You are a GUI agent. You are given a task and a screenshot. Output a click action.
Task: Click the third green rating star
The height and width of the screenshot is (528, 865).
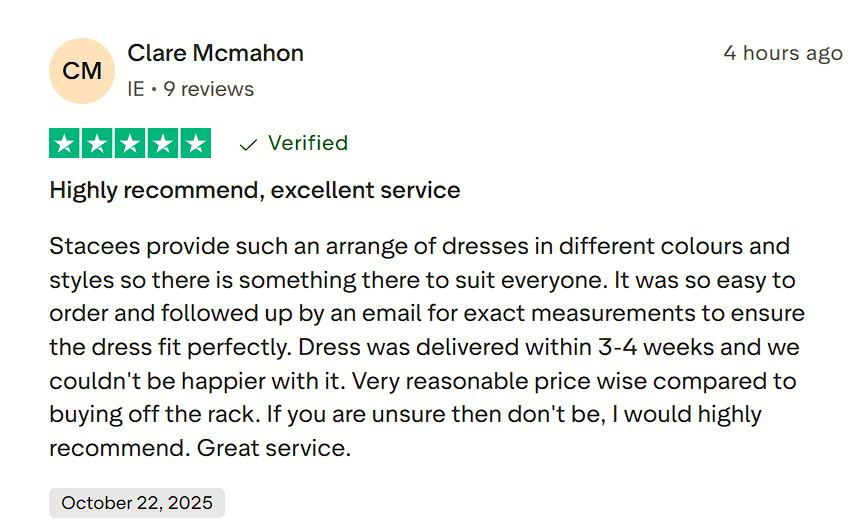coord(130,144)
